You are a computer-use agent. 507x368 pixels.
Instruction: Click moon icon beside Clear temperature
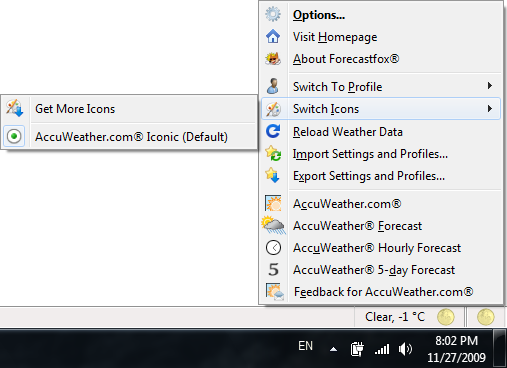click(x=446, y=317)
